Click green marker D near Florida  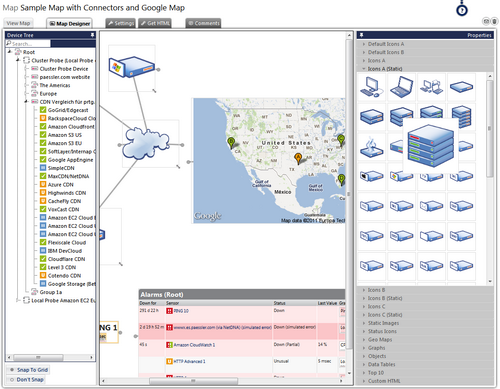[341, 180]
